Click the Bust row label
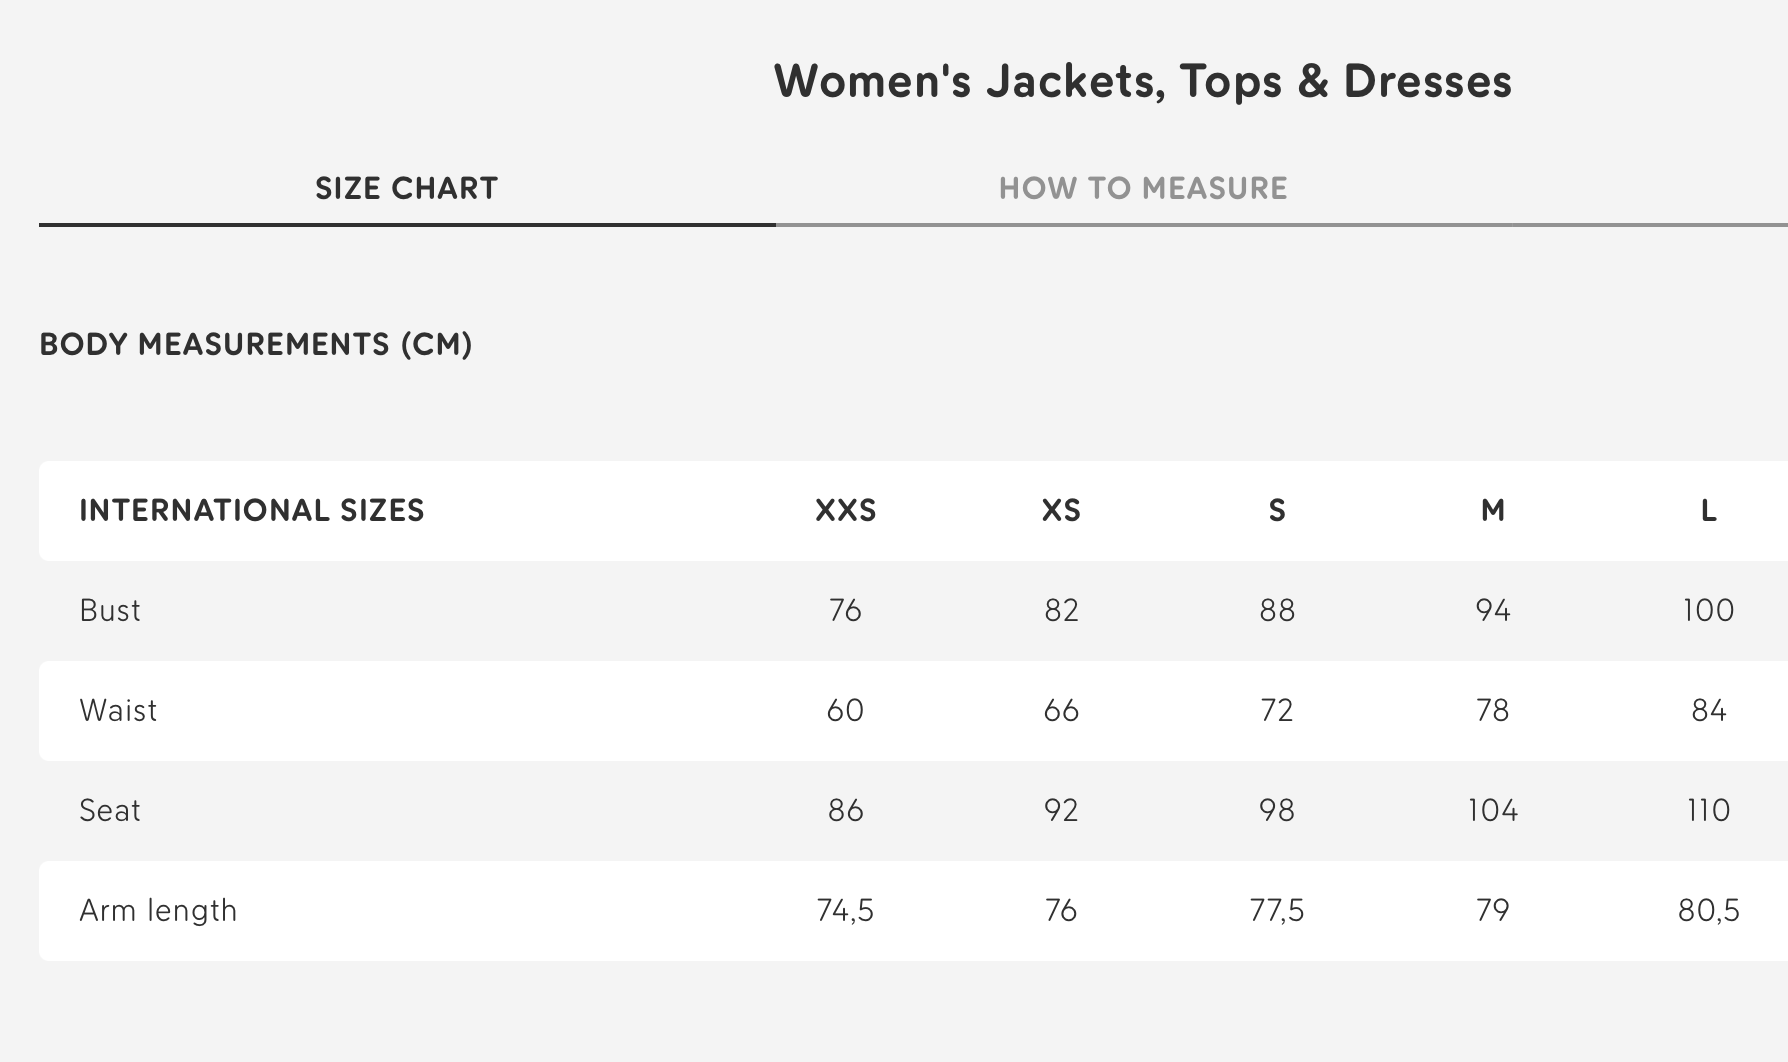This screenshot has height=1062, width=1788. coord(110,610)
